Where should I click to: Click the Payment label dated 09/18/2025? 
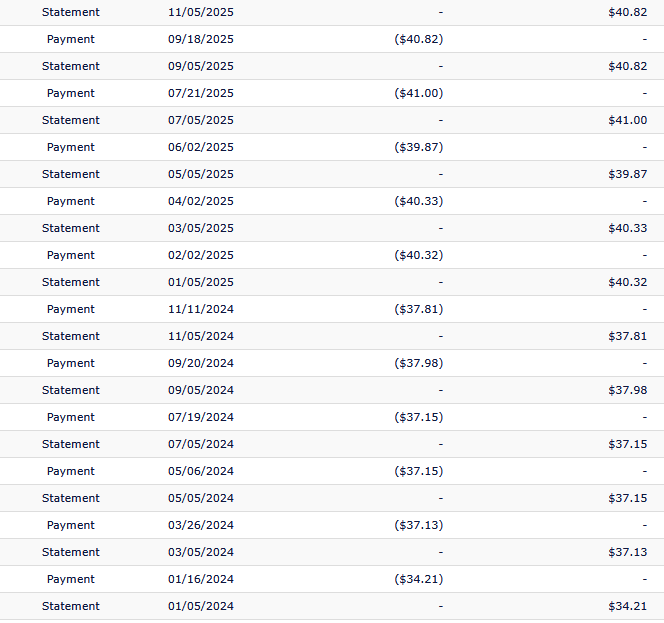[x=71, y=39]
